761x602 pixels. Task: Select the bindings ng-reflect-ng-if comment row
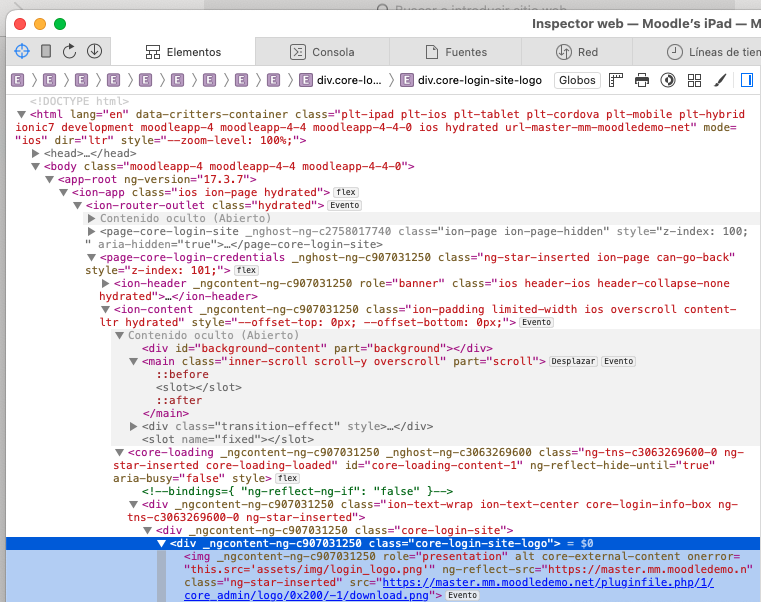(x=298, y=491)
